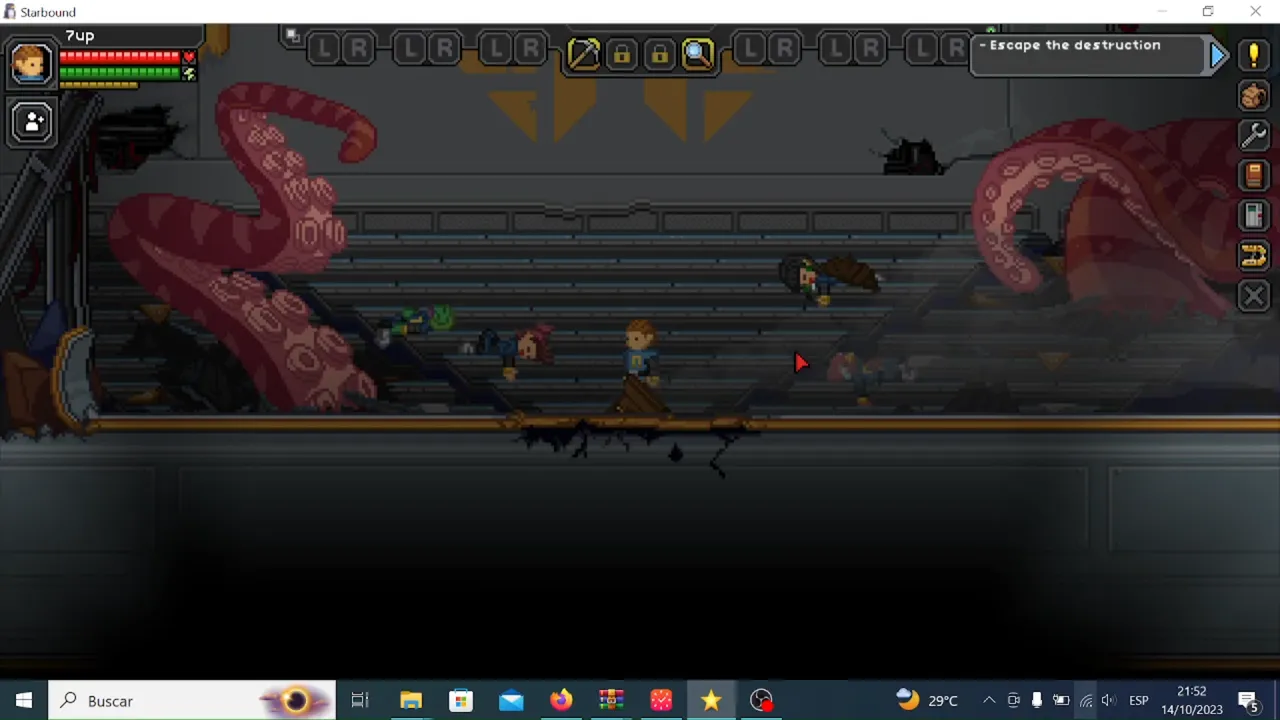Click the locked slot beside Matter Manipulator

622,54
